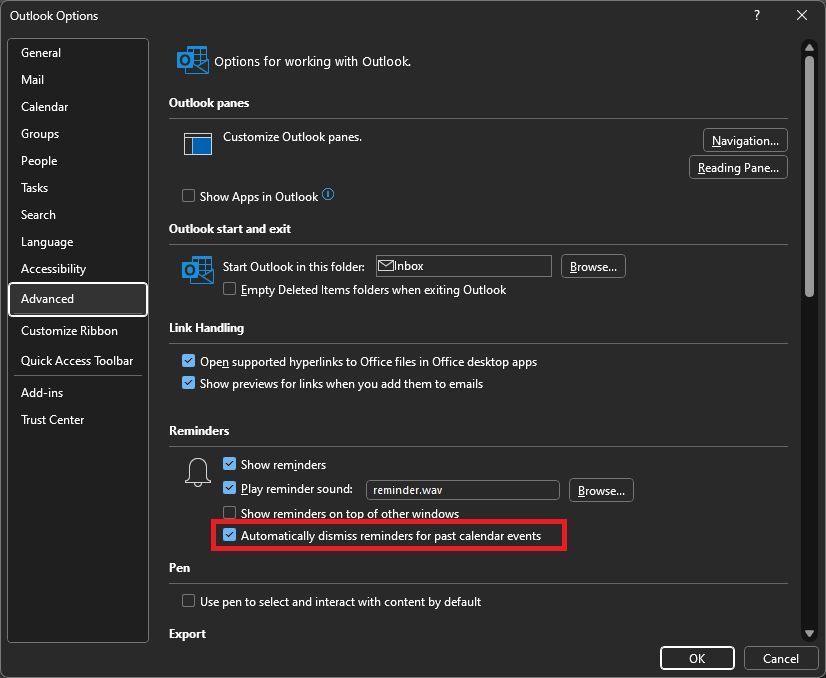This screenshot has width=826, height=678.
Task: Select the Calendar category in the sidebar
Action: (78, 106)
